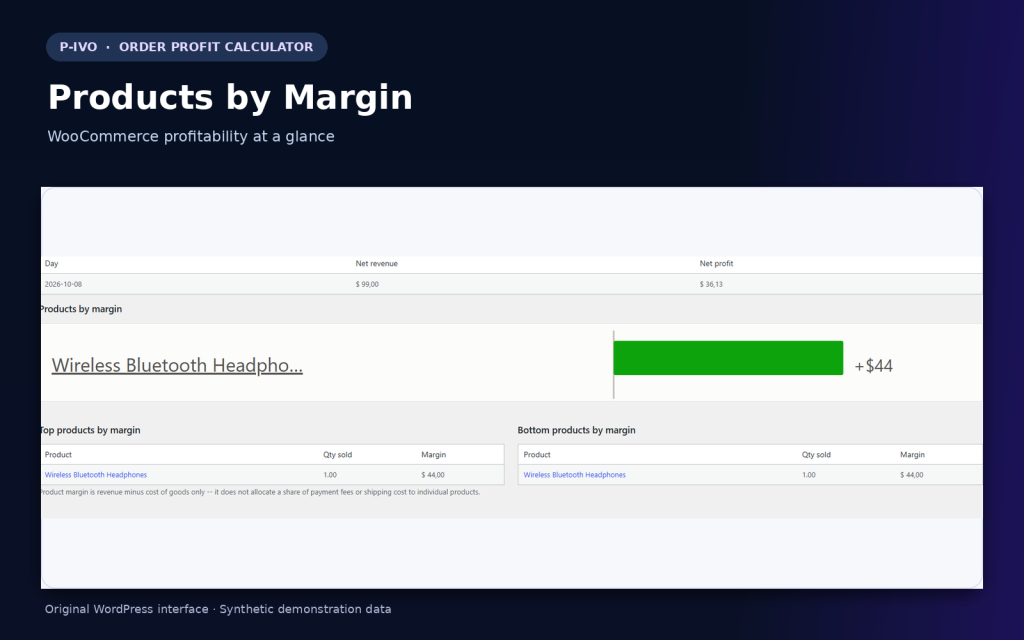Click Qty sold header in Bottom products table
The height and width of the screenshot is (640, 1024).
[816, 455]
